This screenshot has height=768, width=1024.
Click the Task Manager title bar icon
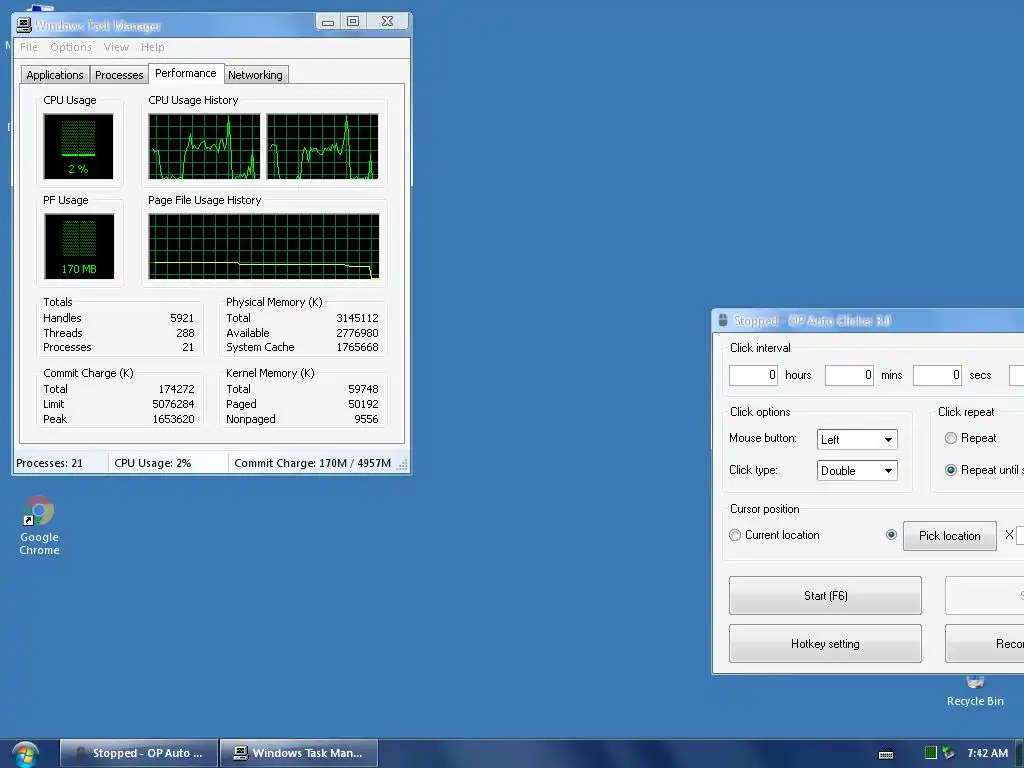pos(24,25)
